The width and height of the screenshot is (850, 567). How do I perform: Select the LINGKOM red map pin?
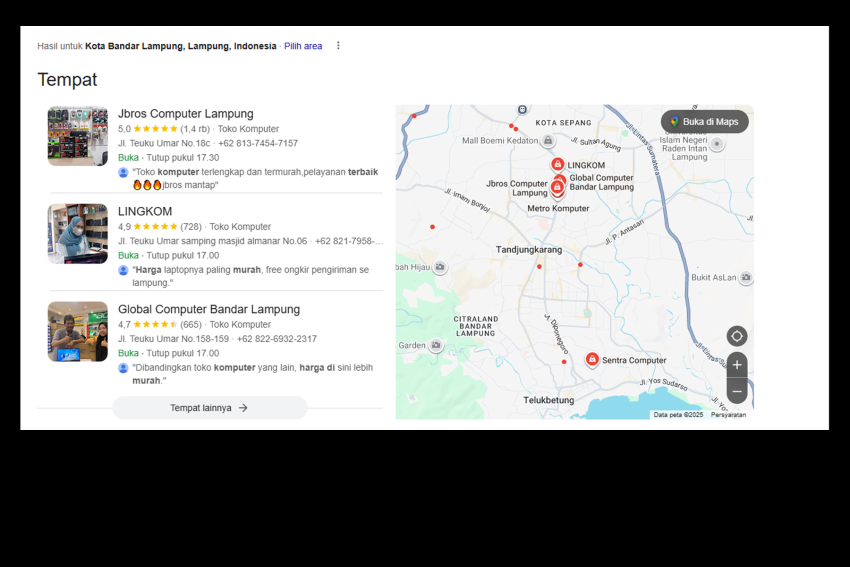click(557, 164)
